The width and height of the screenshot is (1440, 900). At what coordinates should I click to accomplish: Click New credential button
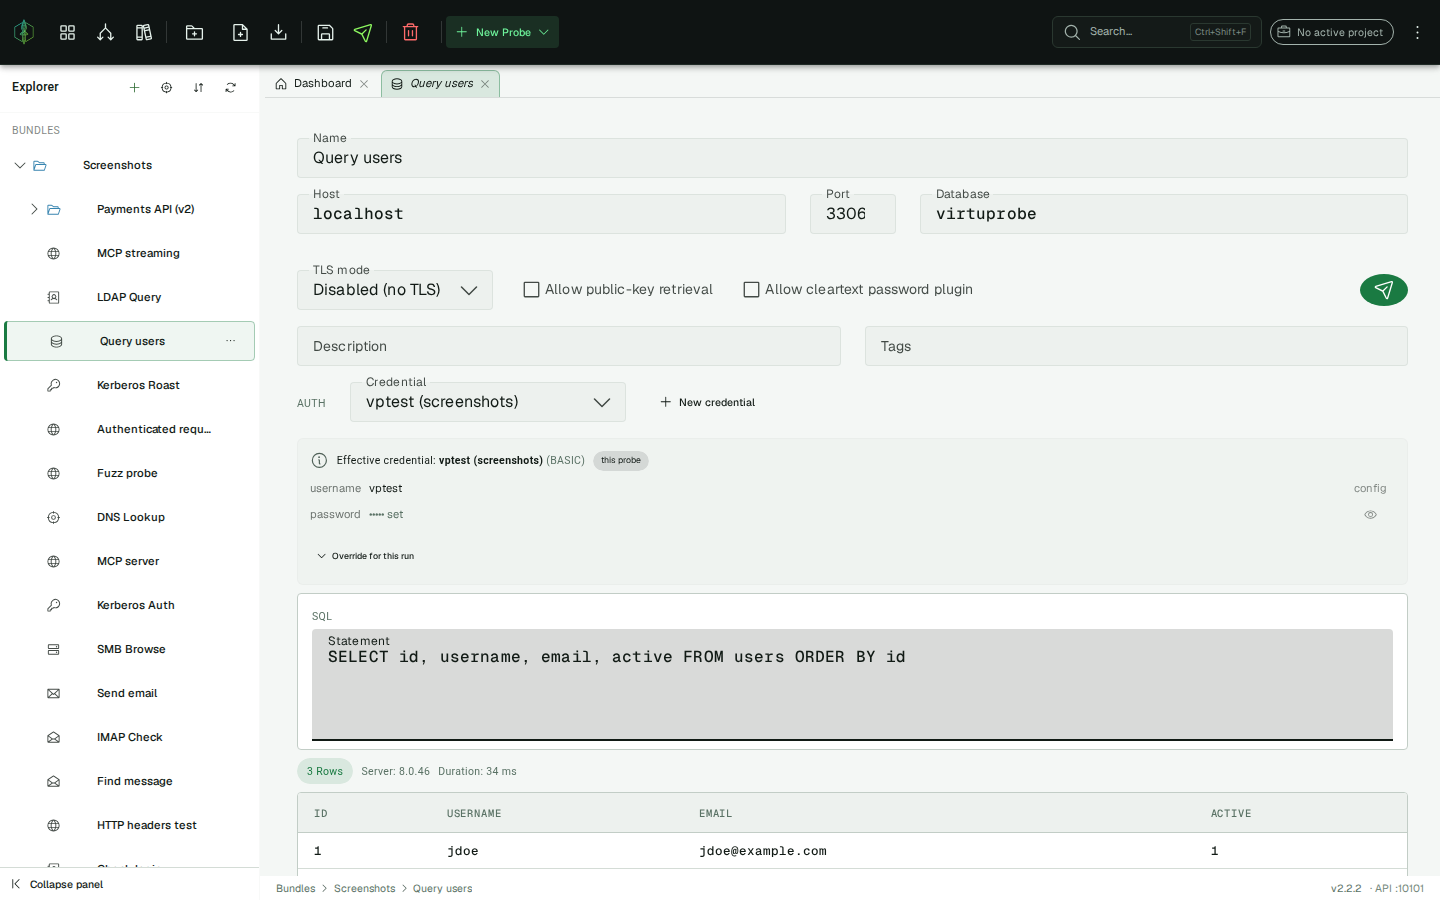pos(707,402)
